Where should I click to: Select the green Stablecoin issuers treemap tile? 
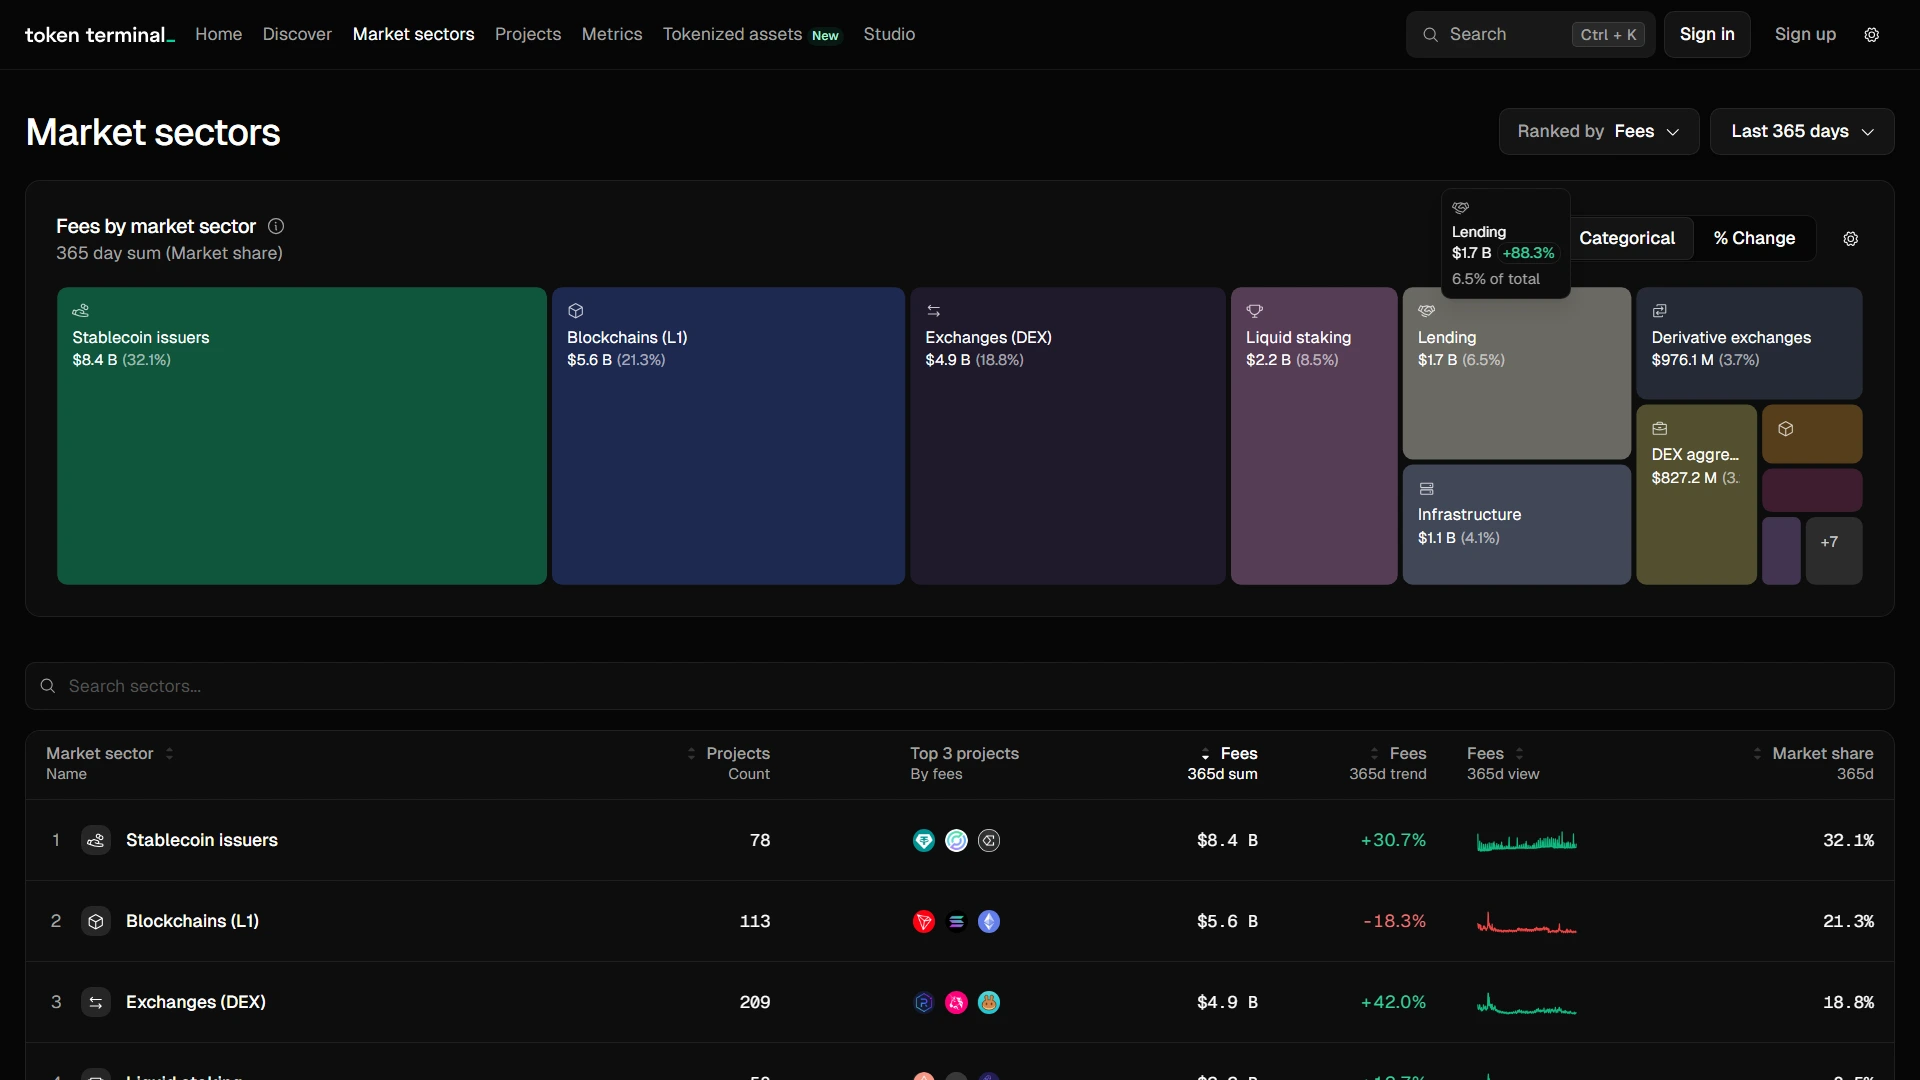click(x=301, y=460)
